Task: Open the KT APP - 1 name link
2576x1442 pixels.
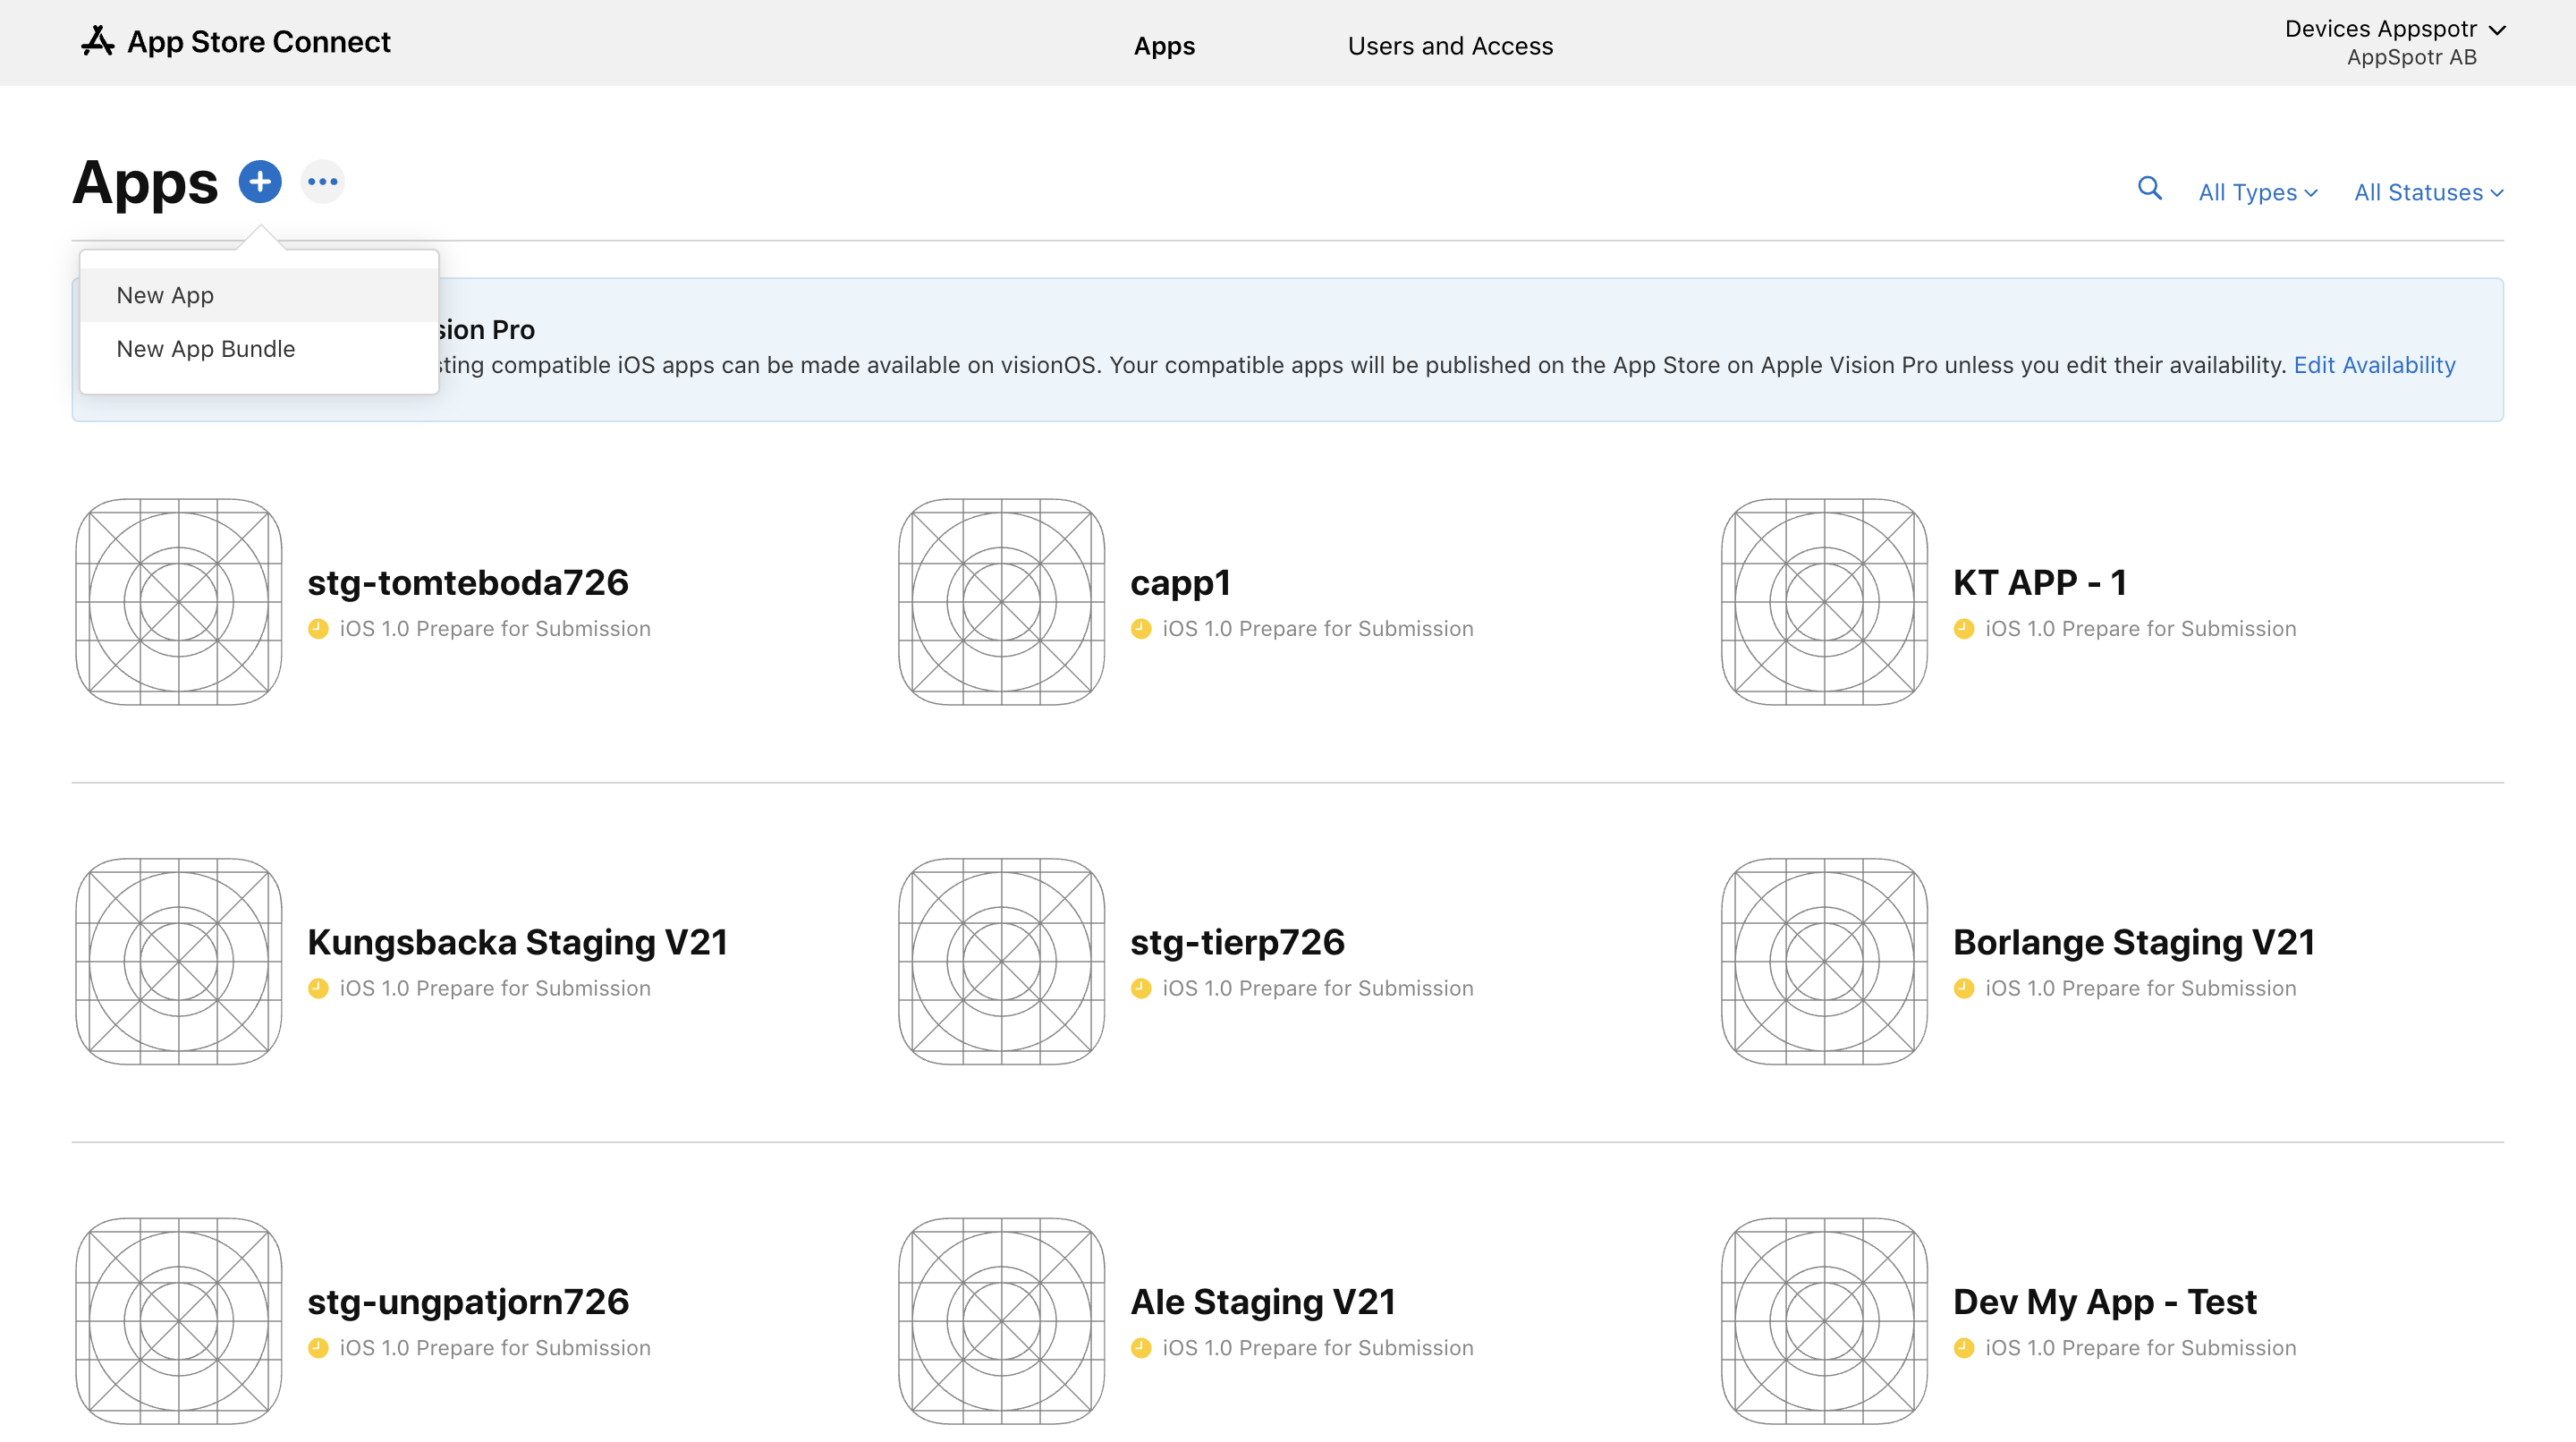Action: coord(2039,582)
